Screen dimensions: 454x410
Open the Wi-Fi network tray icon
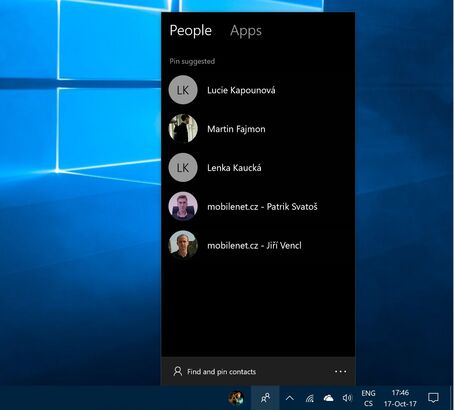point(310,398)
